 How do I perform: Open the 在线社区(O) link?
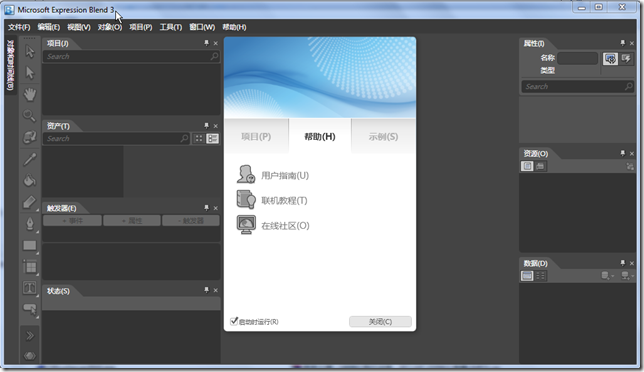coord(285,226)
